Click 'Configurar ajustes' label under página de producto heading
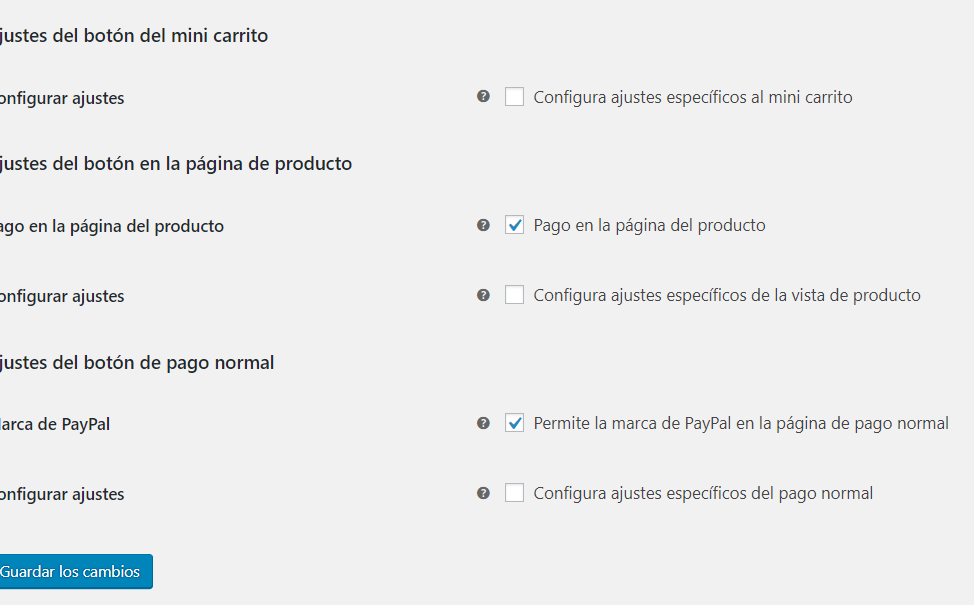 (x=61, y=296)
